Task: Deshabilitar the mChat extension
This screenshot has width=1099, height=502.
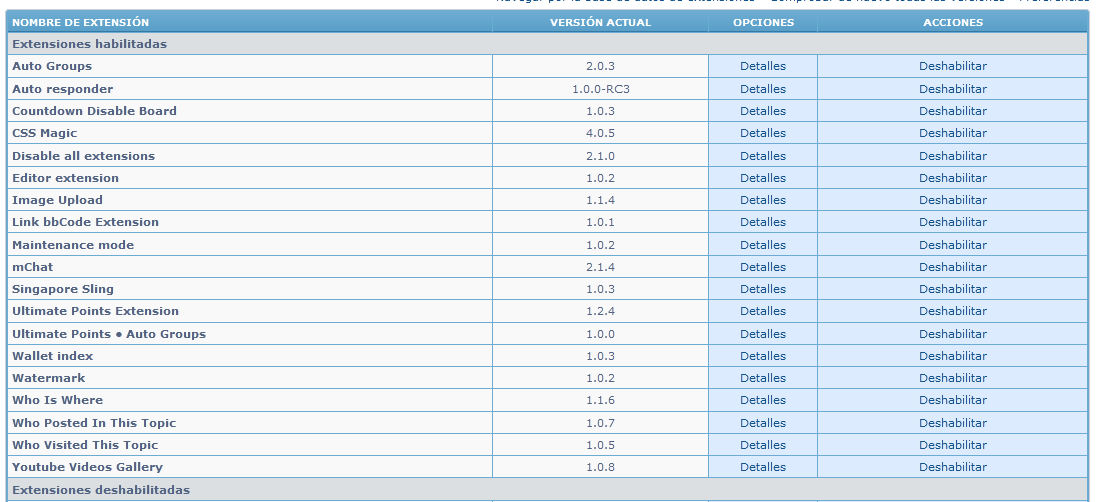Action: 953,267
